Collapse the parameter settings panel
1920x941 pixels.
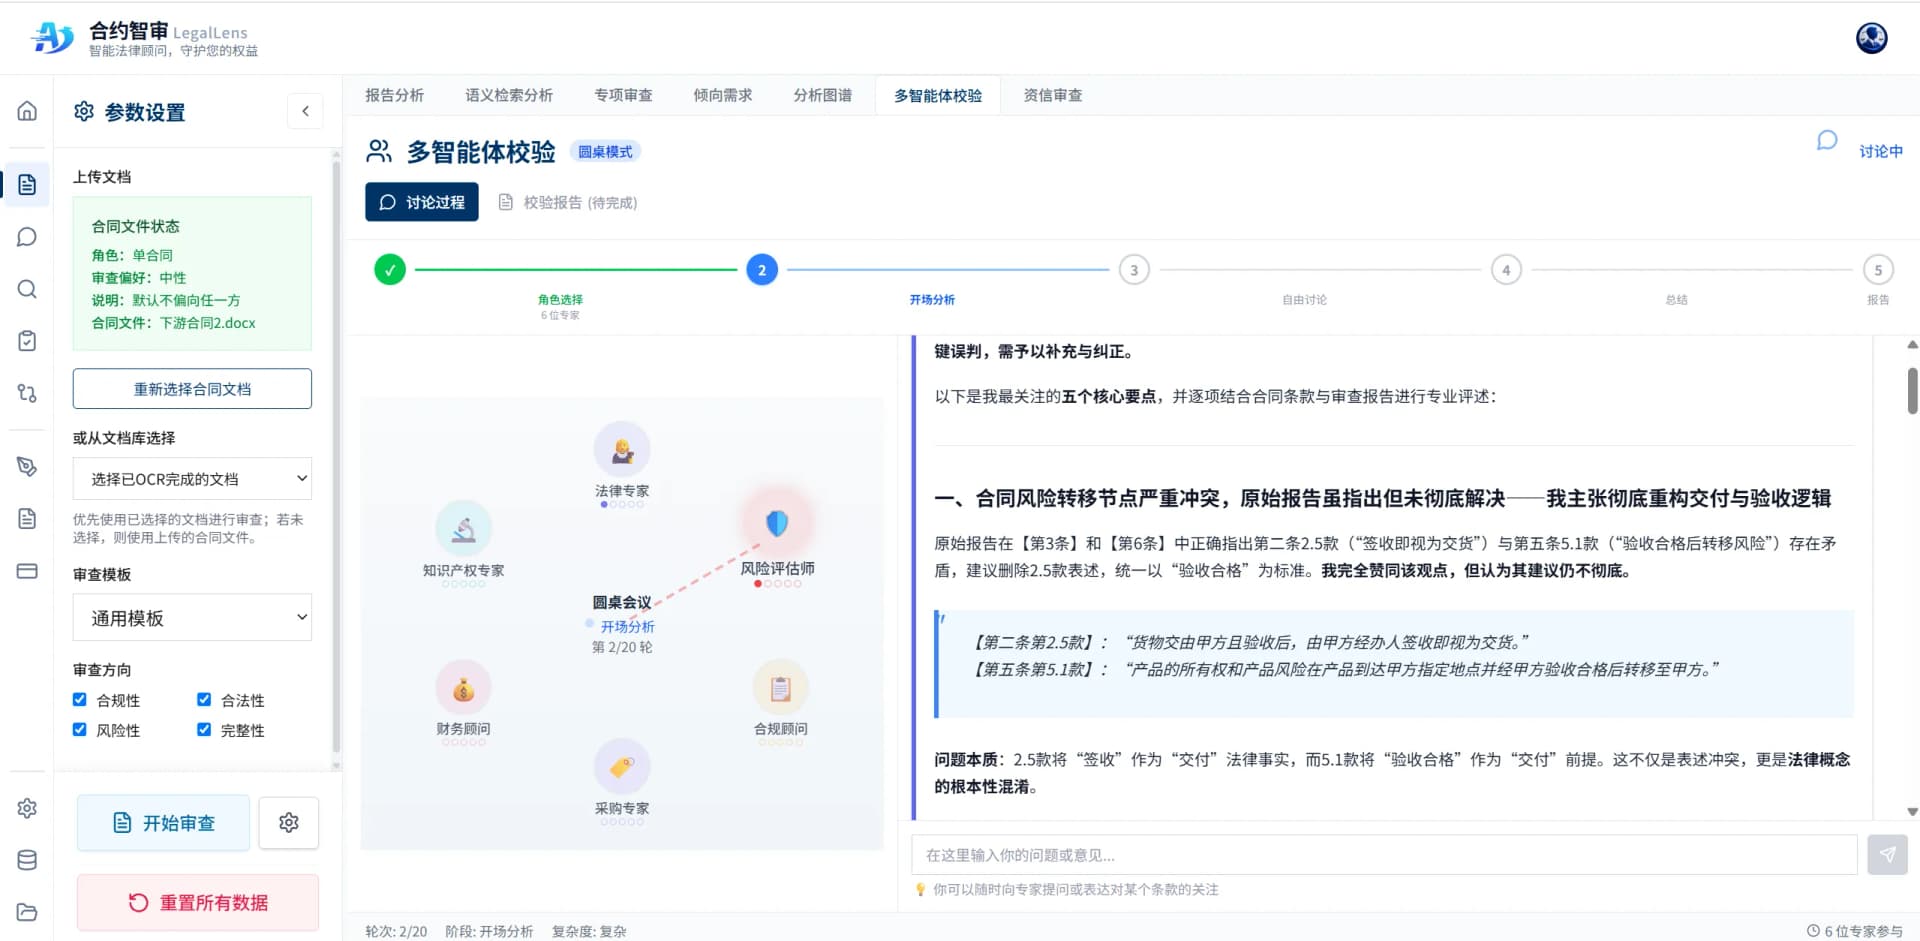point(305,111)
